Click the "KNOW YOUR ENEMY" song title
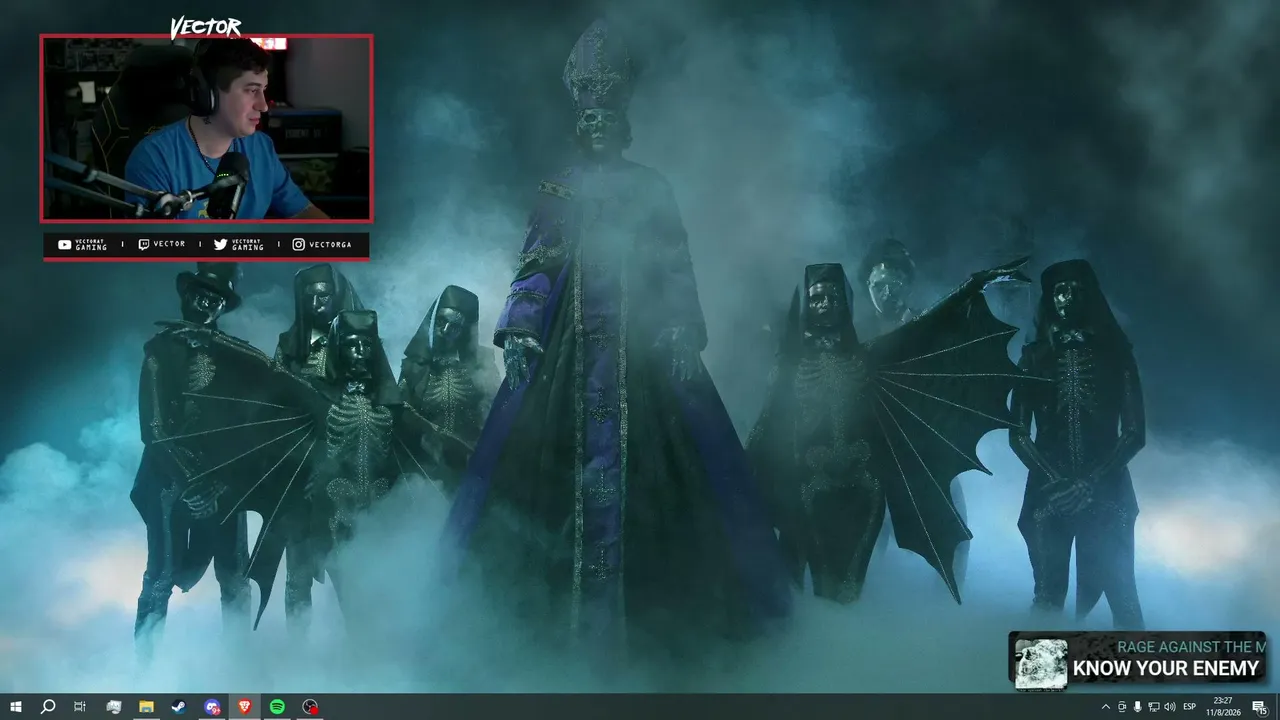Screen dimensions: 1280x720 click(1165, 669)
